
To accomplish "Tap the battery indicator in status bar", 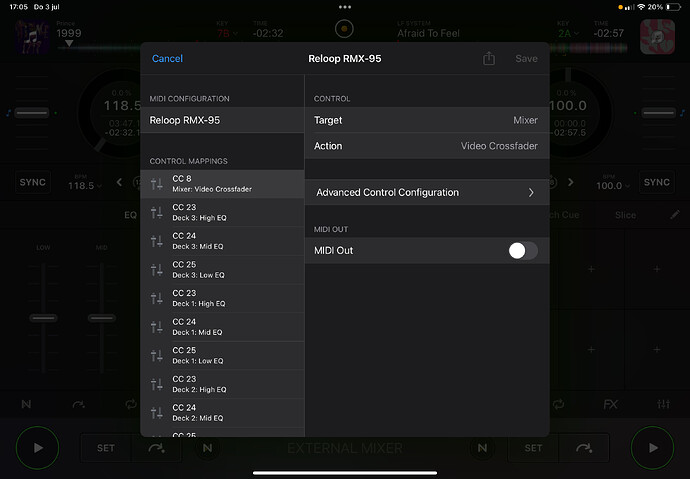I will [673, 7].
